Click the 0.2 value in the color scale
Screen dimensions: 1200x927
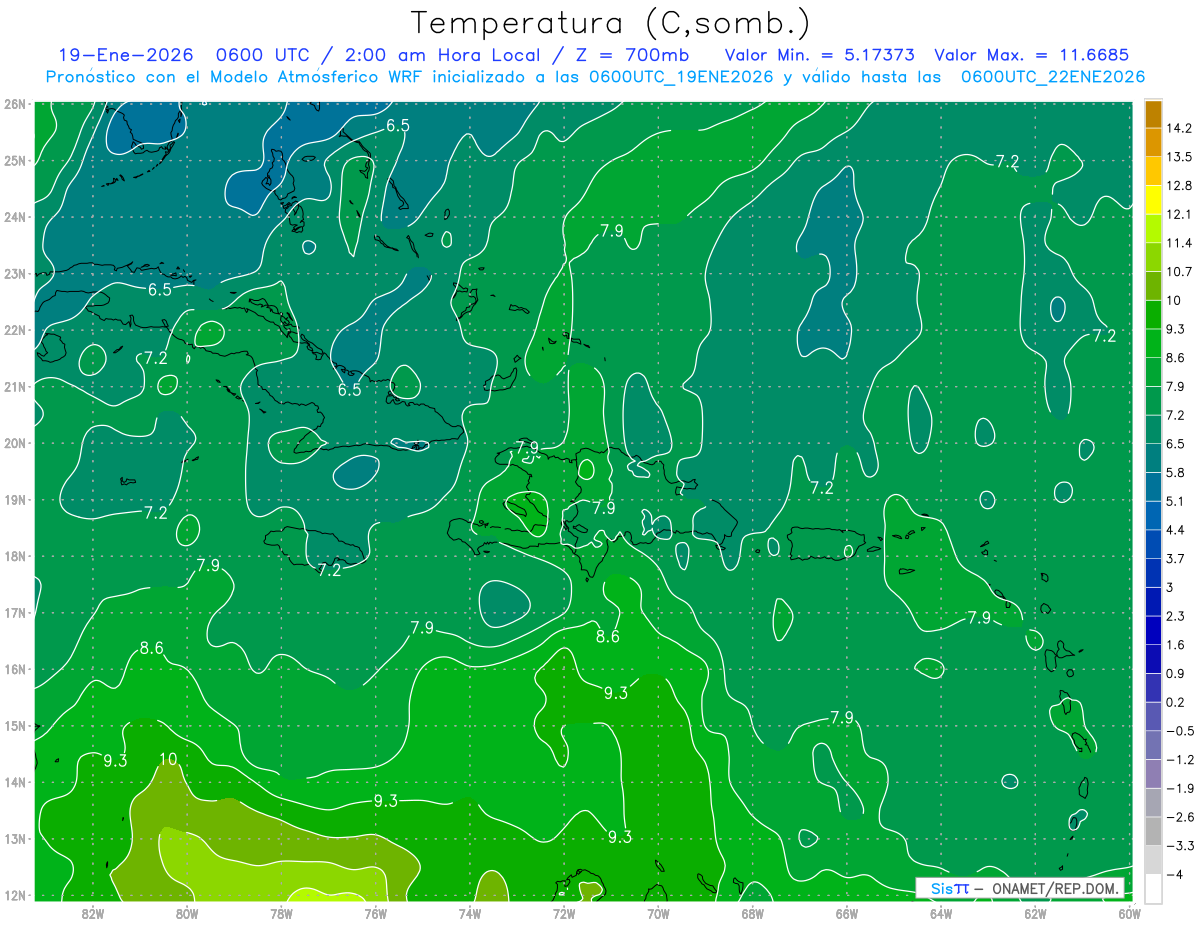1175,702
